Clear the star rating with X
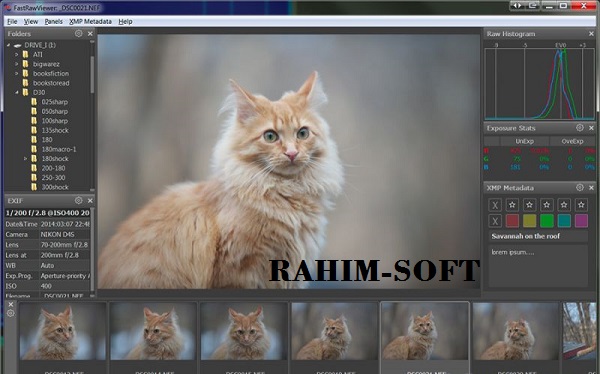This screenshot has width=600, height=374. [495, 205]
